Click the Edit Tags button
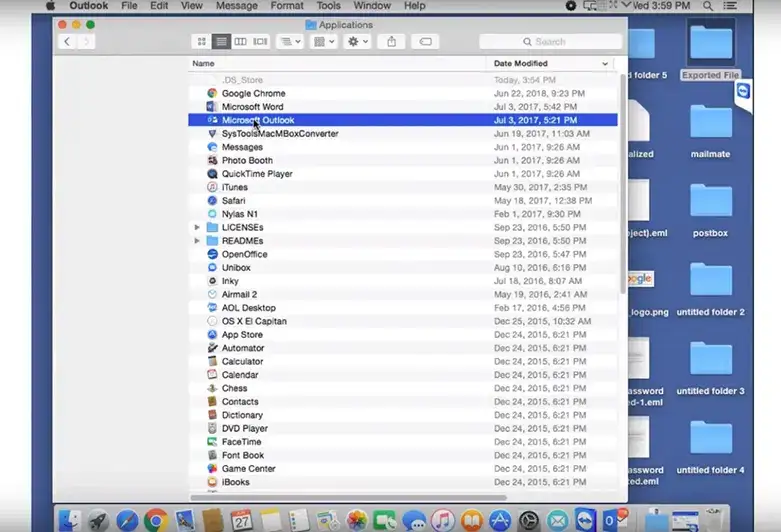This screenshot has height=532, width=781. 425,41
